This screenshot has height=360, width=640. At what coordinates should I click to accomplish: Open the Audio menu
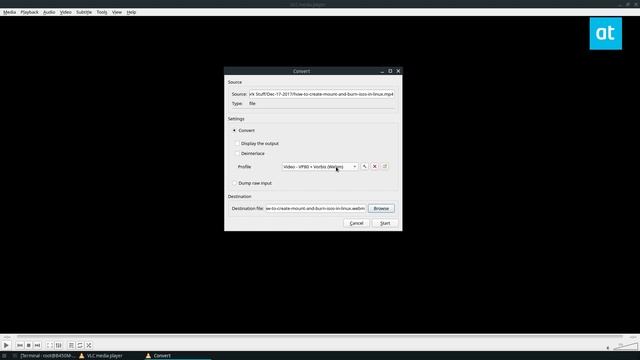(x=49, y=12)
